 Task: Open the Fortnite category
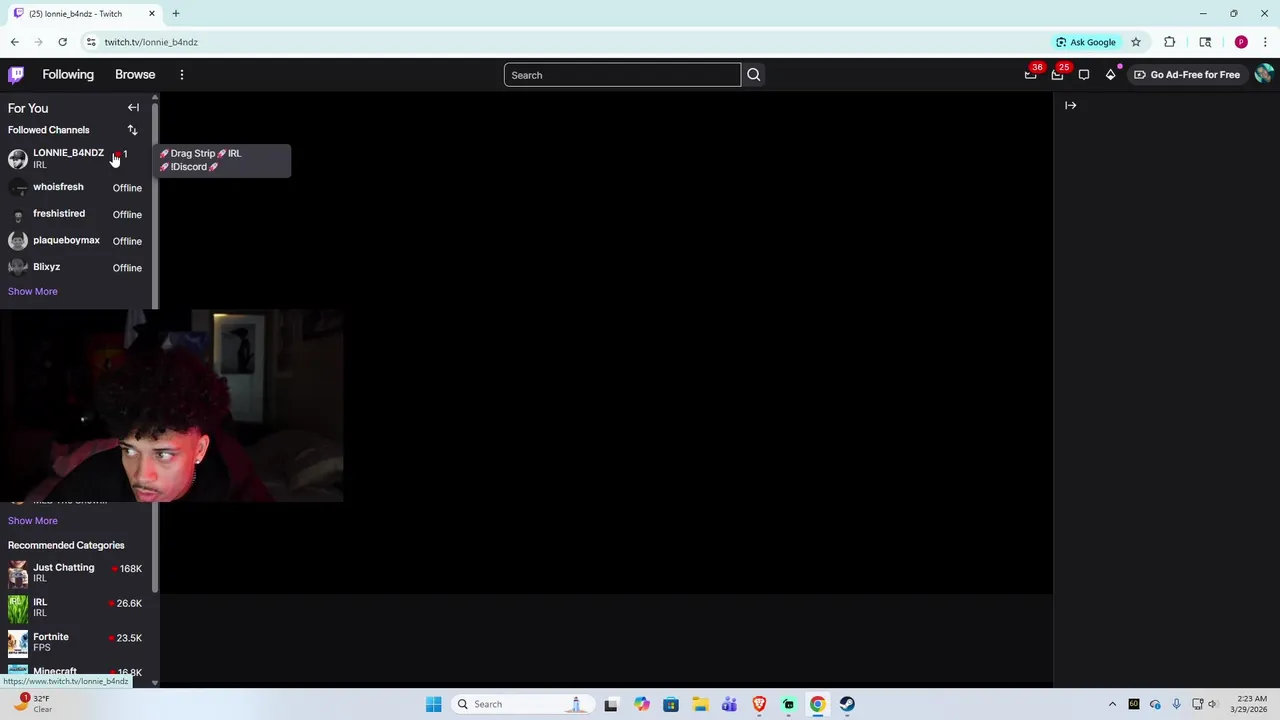pos(77,642)
